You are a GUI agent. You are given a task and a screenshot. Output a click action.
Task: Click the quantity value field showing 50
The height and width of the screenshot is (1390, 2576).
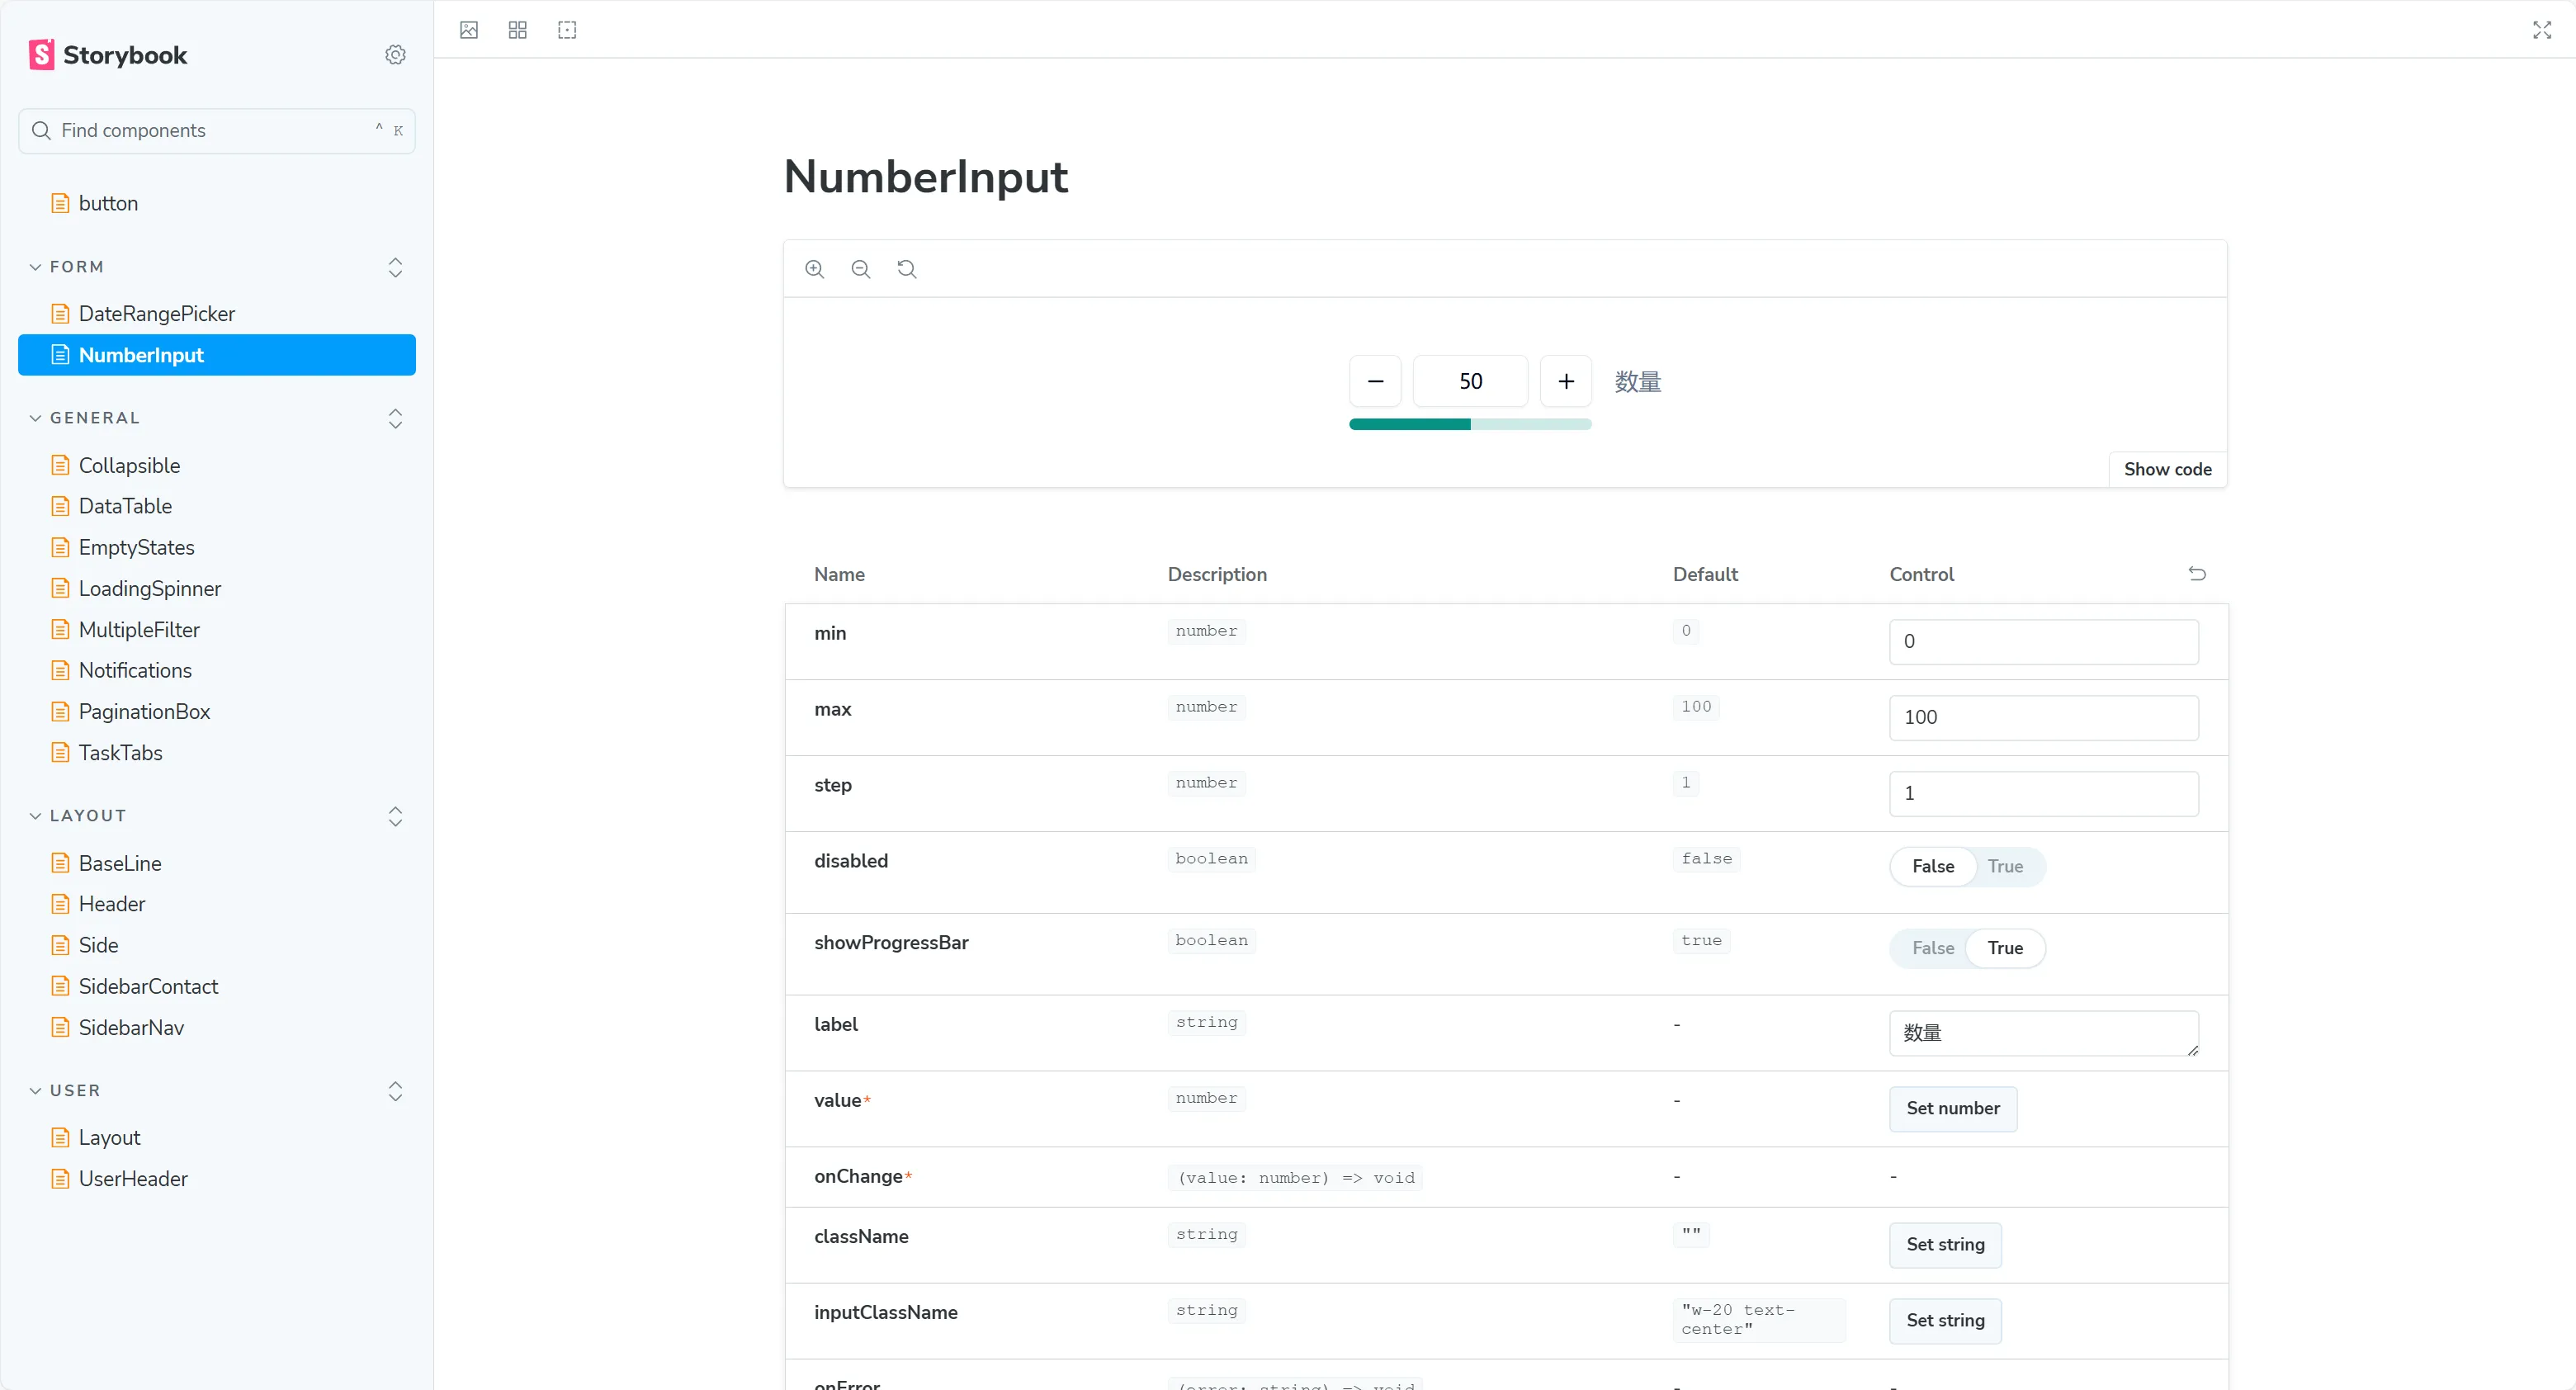click(x=1470, y=381)
